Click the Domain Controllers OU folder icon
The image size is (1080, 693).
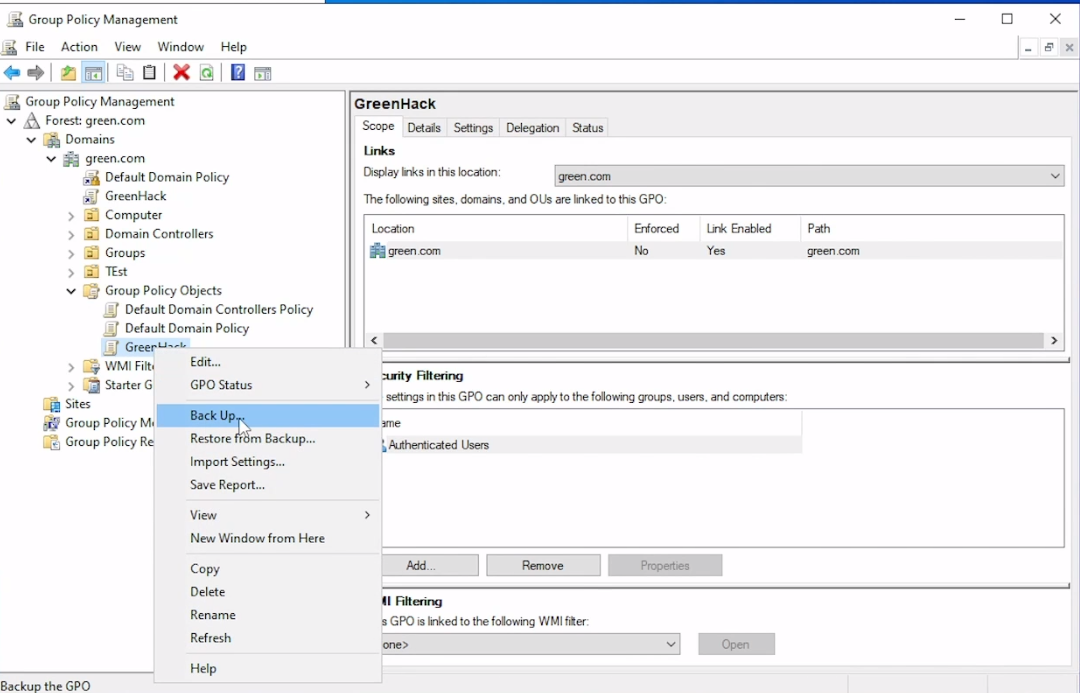click(91, 234)
